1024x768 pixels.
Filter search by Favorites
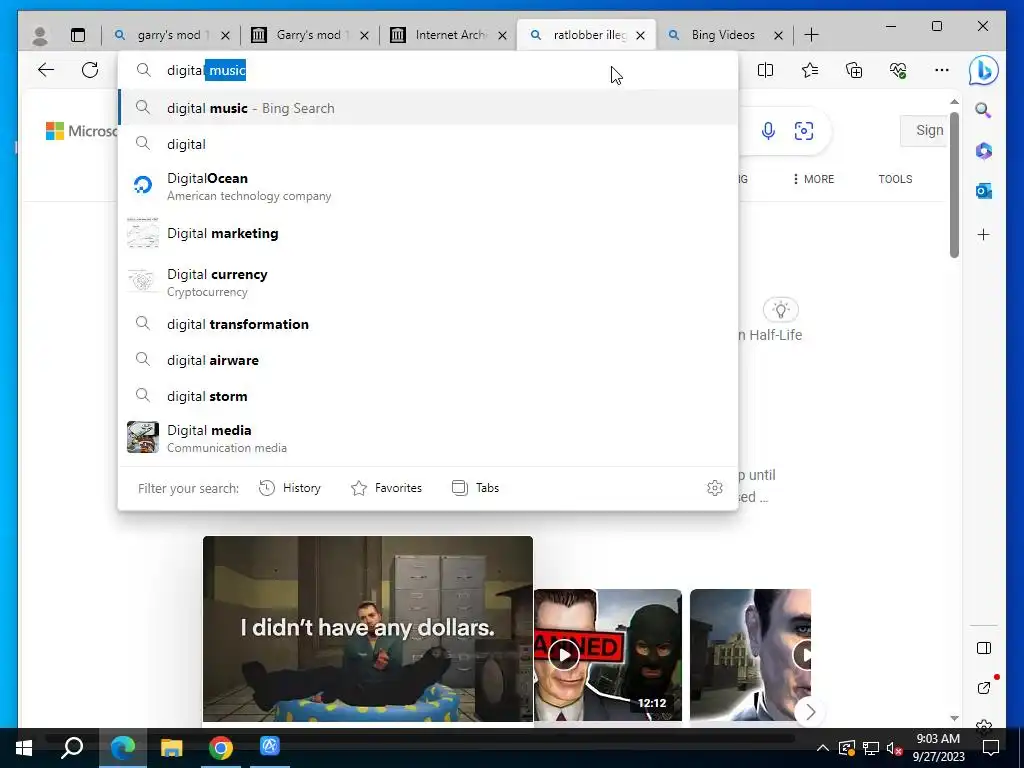coord(386,488)
